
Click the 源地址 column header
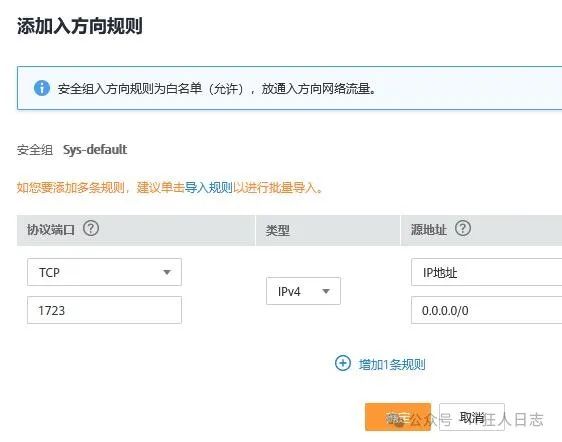pos(429,229)
